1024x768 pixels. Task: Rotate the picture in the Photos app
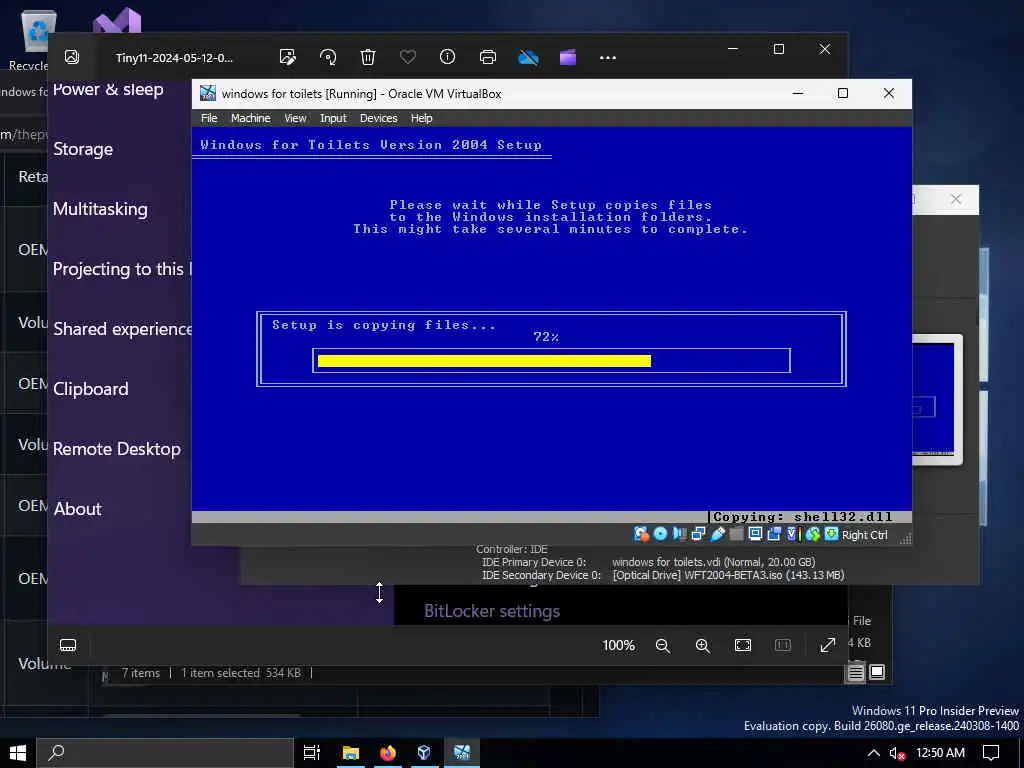tap(328, 57)
